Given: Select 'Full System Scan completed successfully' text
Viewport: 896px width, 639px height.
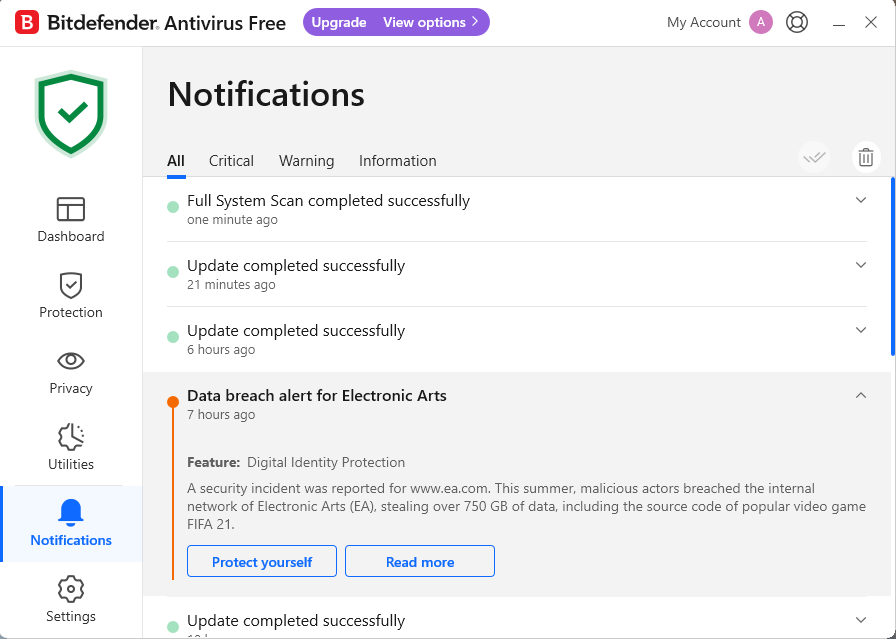Looking at the screenshot, I should point(328,201).
